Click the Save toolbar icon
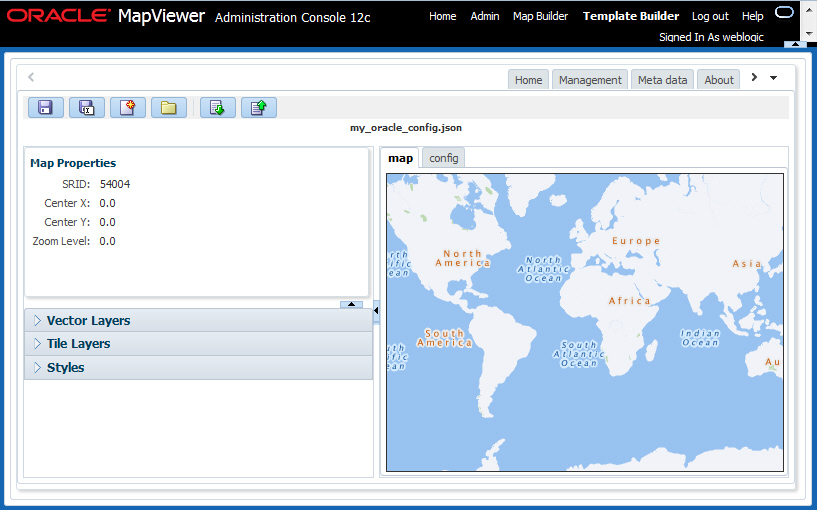Image resolution: width=817 pixels, height=510 pixels. click(46, 108)
